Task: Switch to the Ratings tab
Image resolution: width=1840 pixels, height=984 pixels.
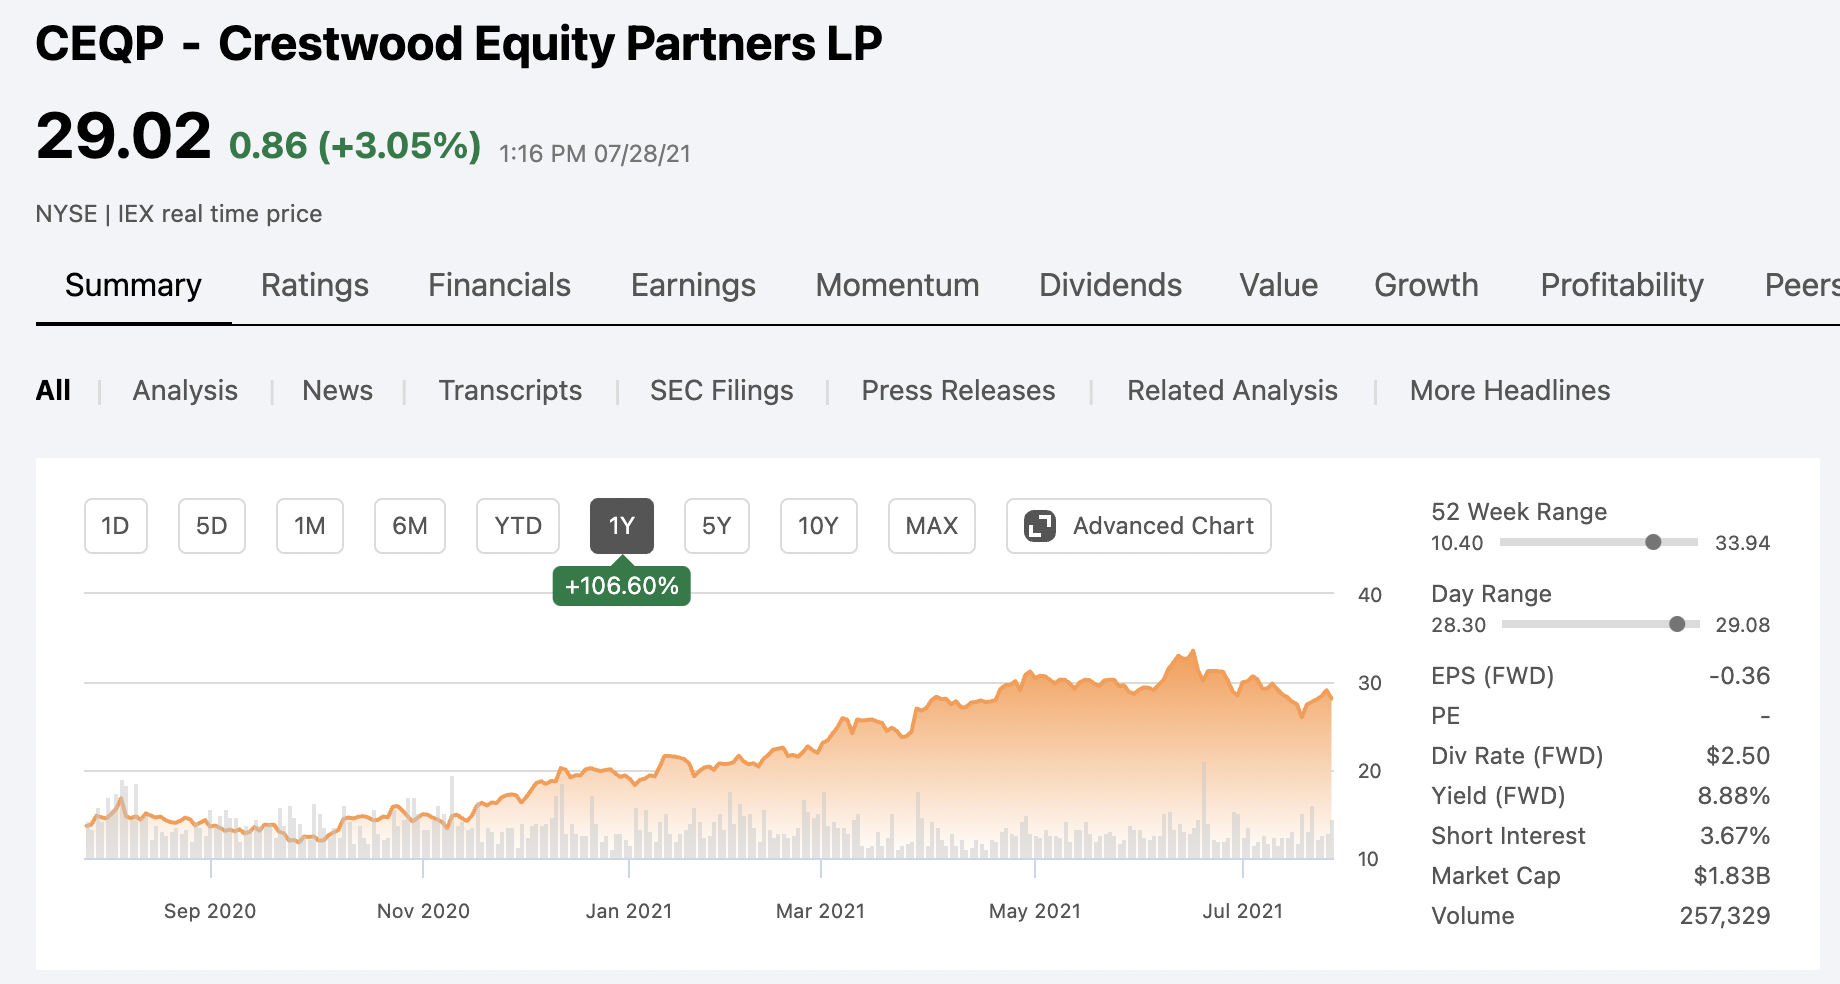Action: 314,286
